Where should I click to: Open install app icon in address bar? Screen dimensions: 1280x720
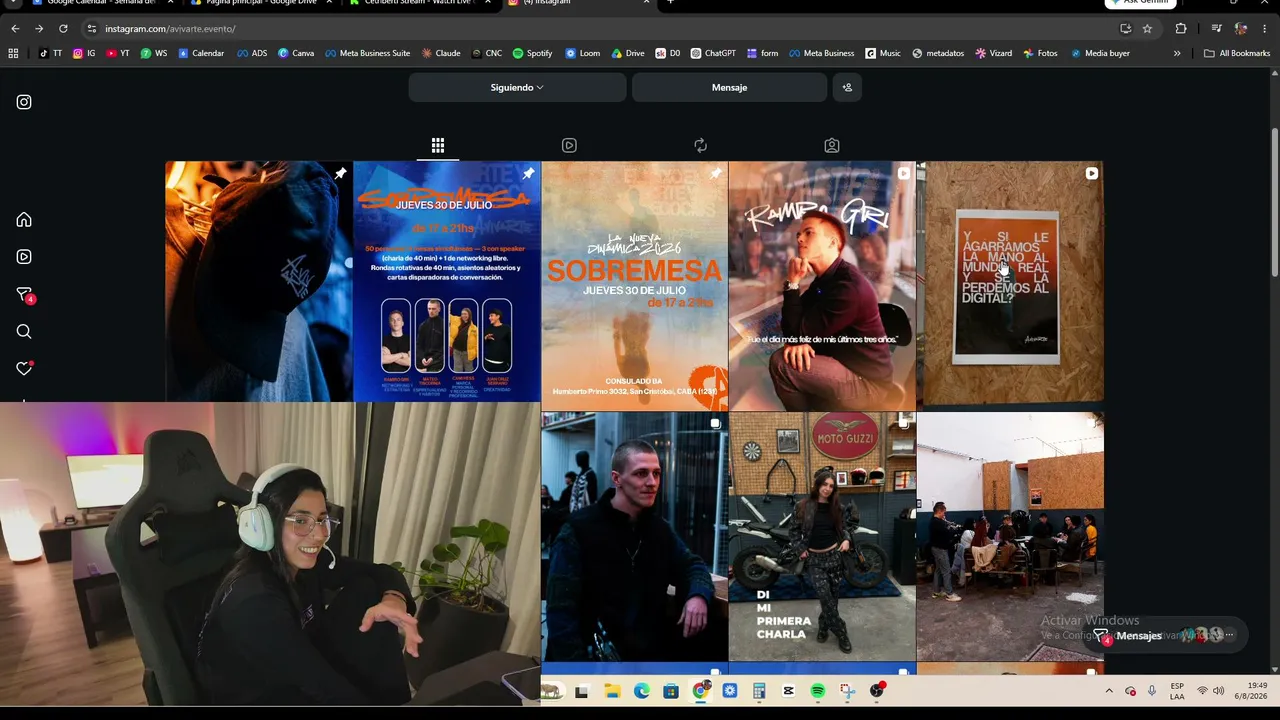(x=1125, y=29)
